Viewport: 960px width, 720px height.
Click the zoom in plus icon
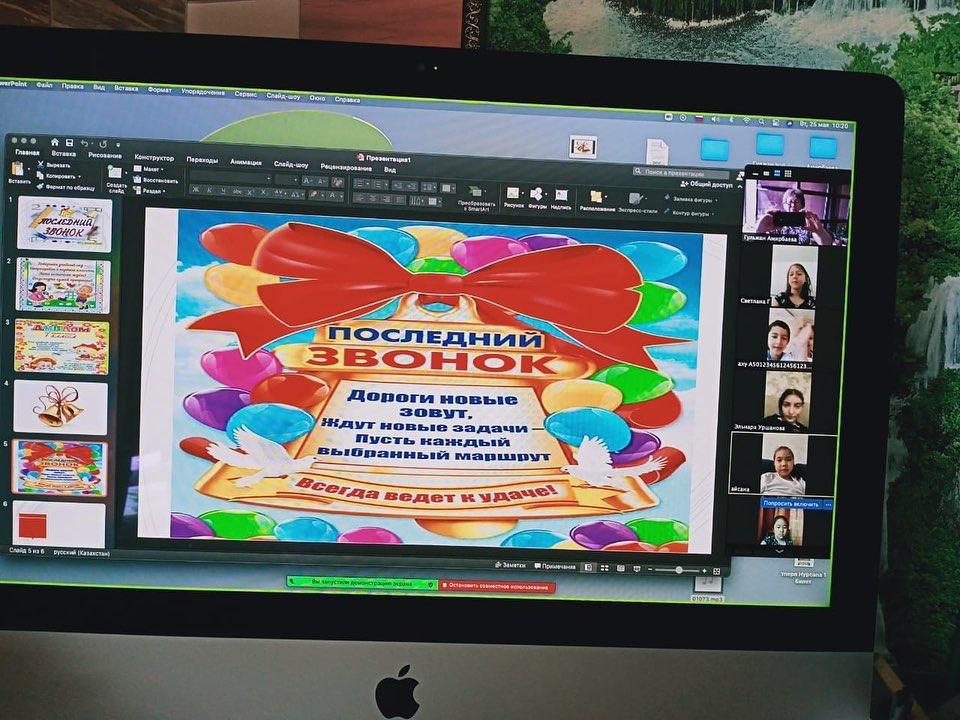click(704, 571)
